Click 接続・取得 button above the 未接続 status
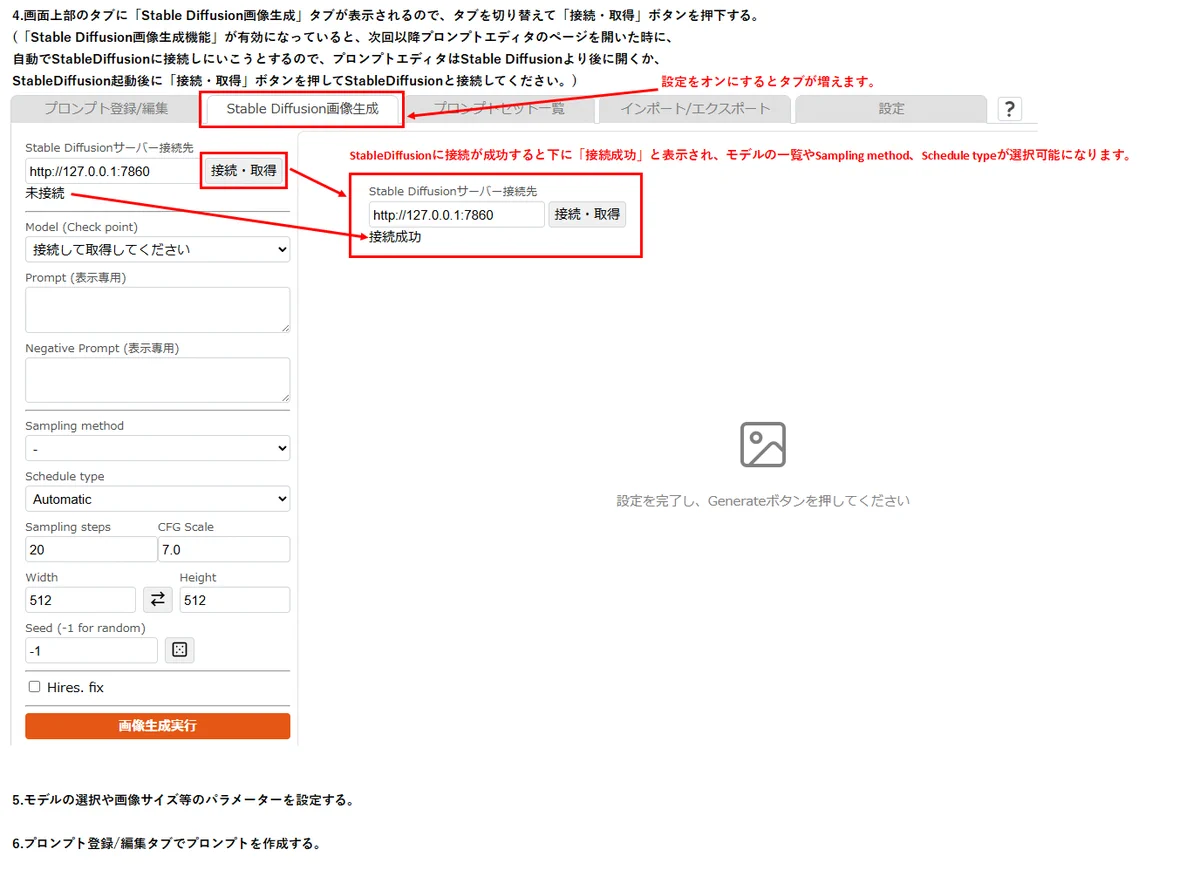Viewport: 1200px width, 870px height. pos(243,171)
